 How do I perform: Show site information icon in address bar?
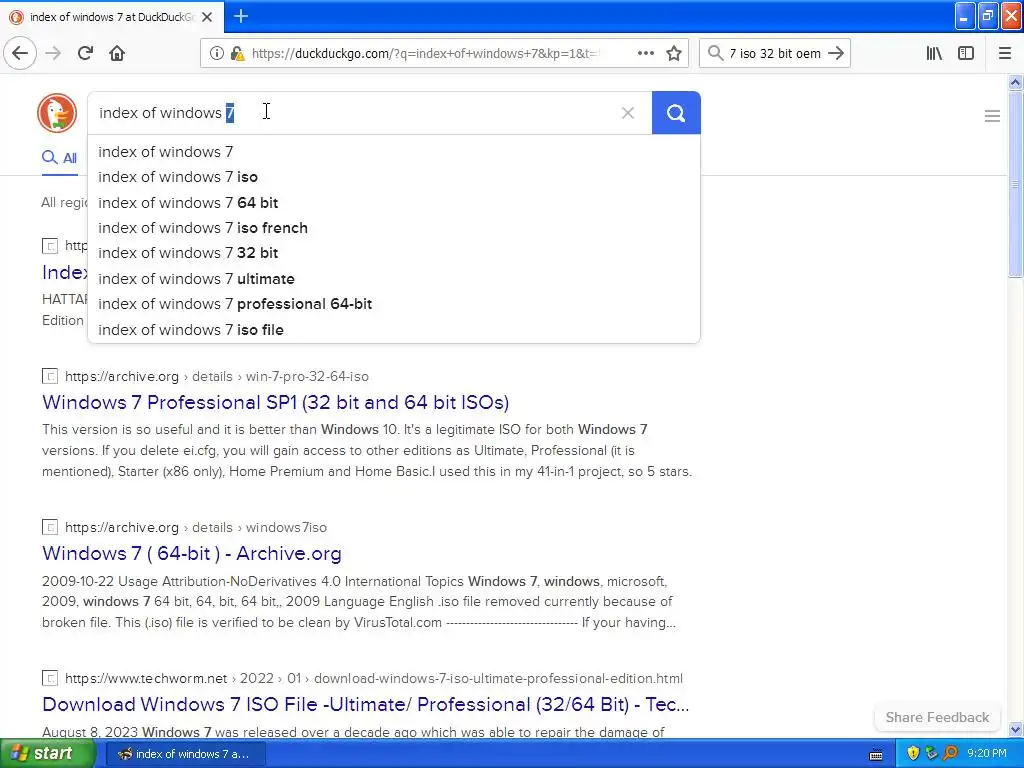(216, 54)
